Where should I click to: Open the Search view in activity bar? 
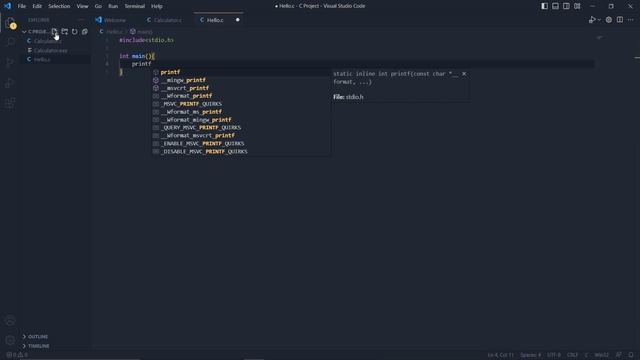pos(10,42)
